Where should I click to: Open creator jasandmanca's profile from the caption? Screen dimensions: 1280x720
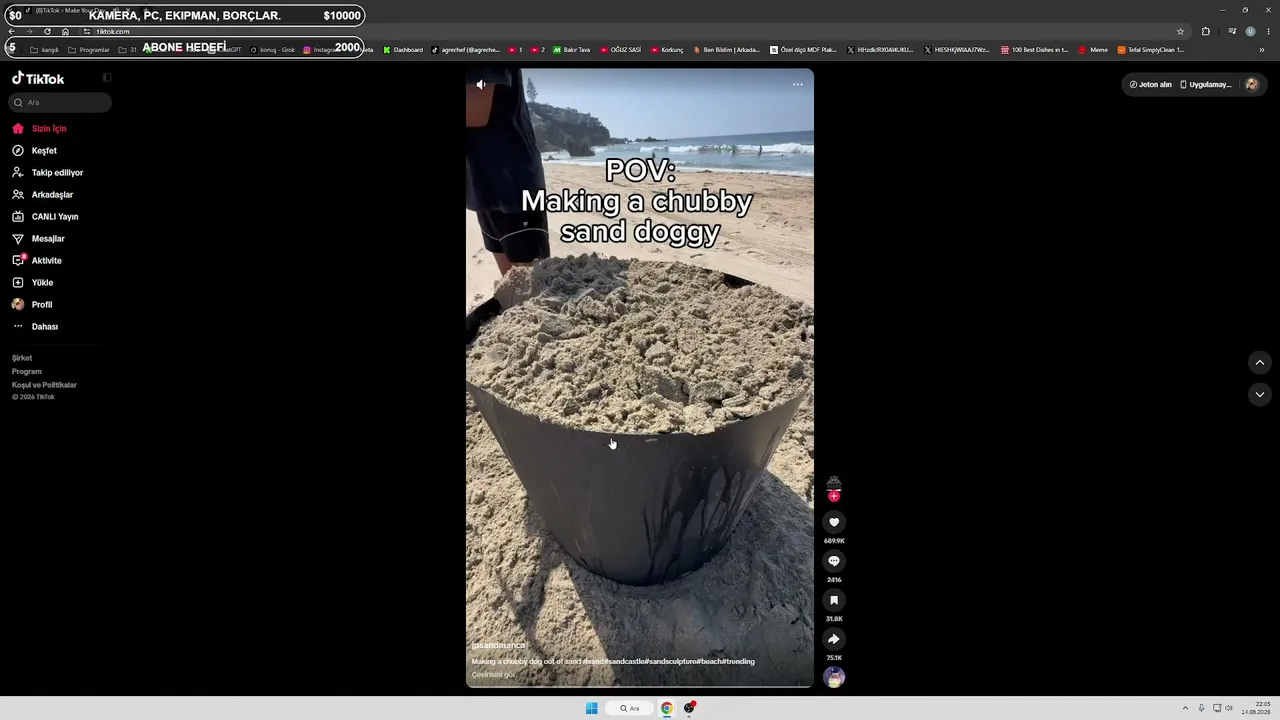pyautogui.click(x=499, y=646)
